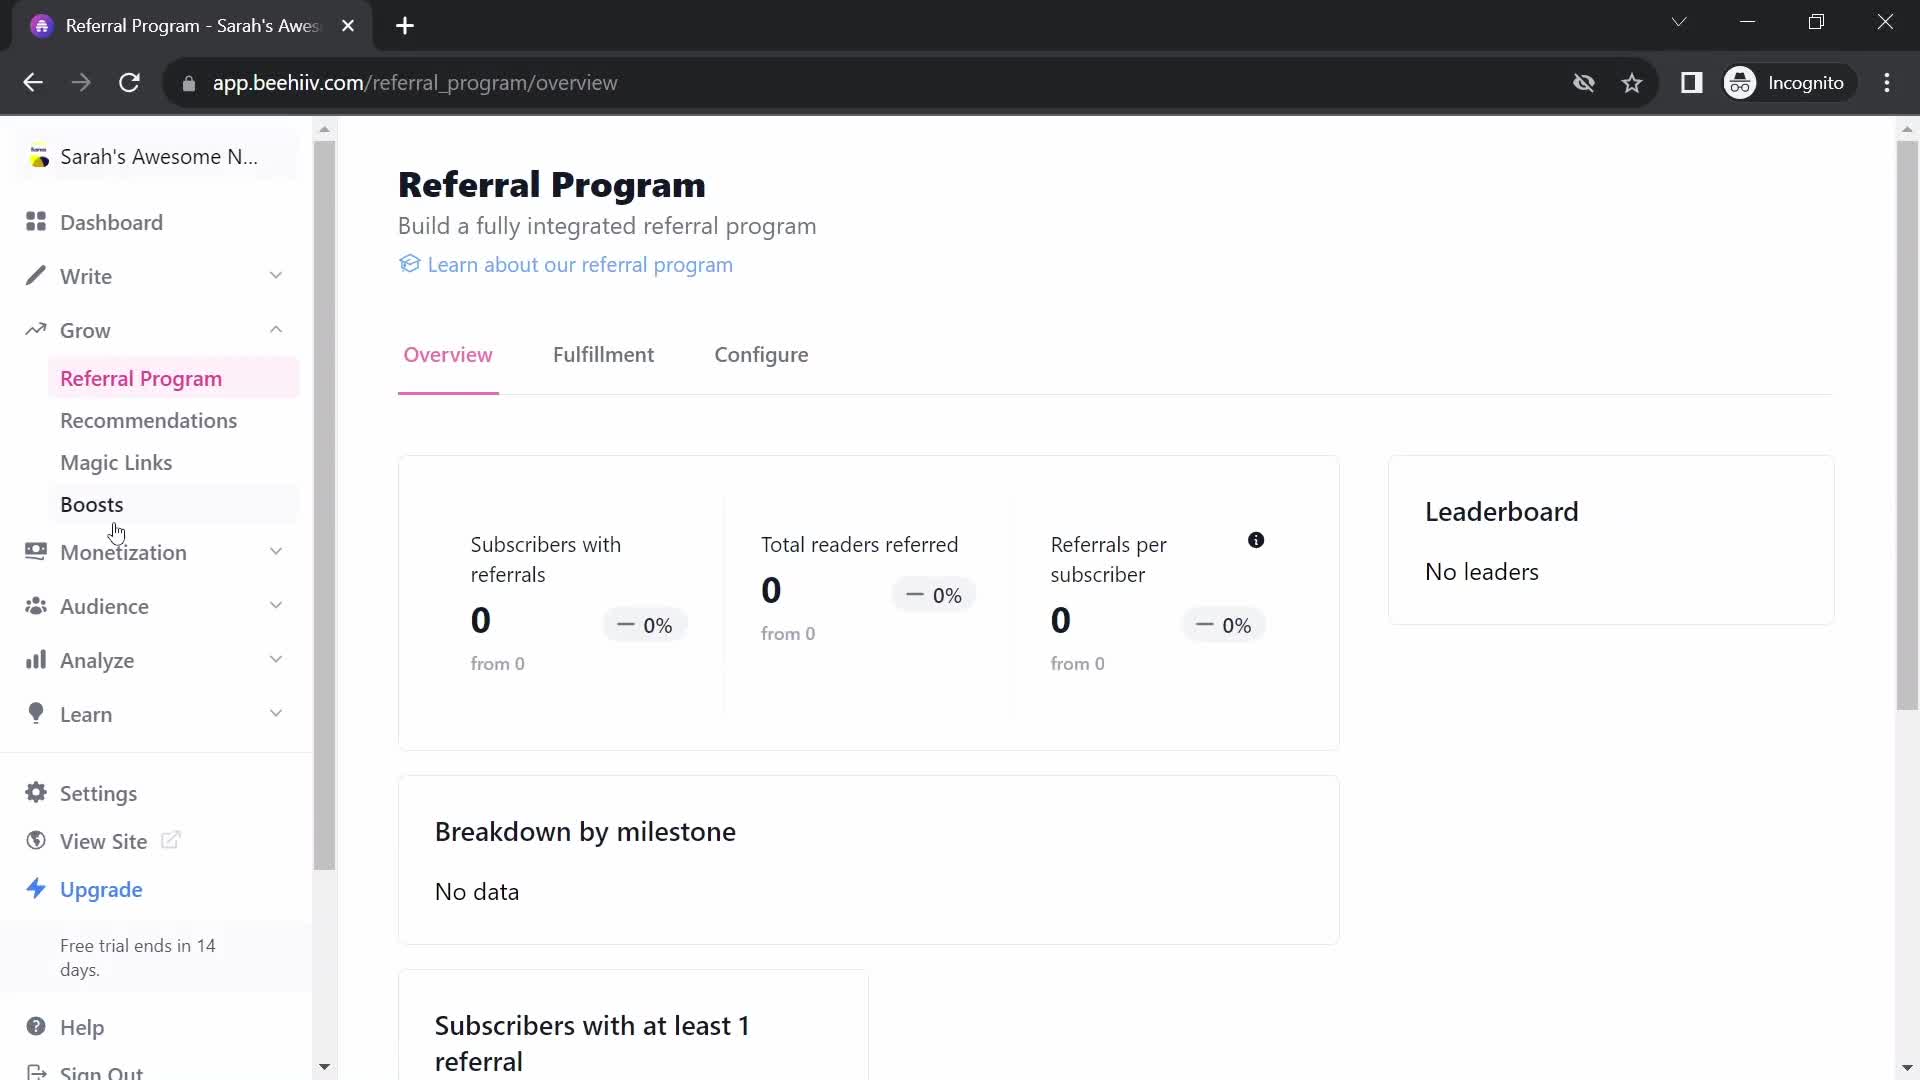Expand the Learn section chevron
Screen dimensions: 1920x1080
[276, 713]
